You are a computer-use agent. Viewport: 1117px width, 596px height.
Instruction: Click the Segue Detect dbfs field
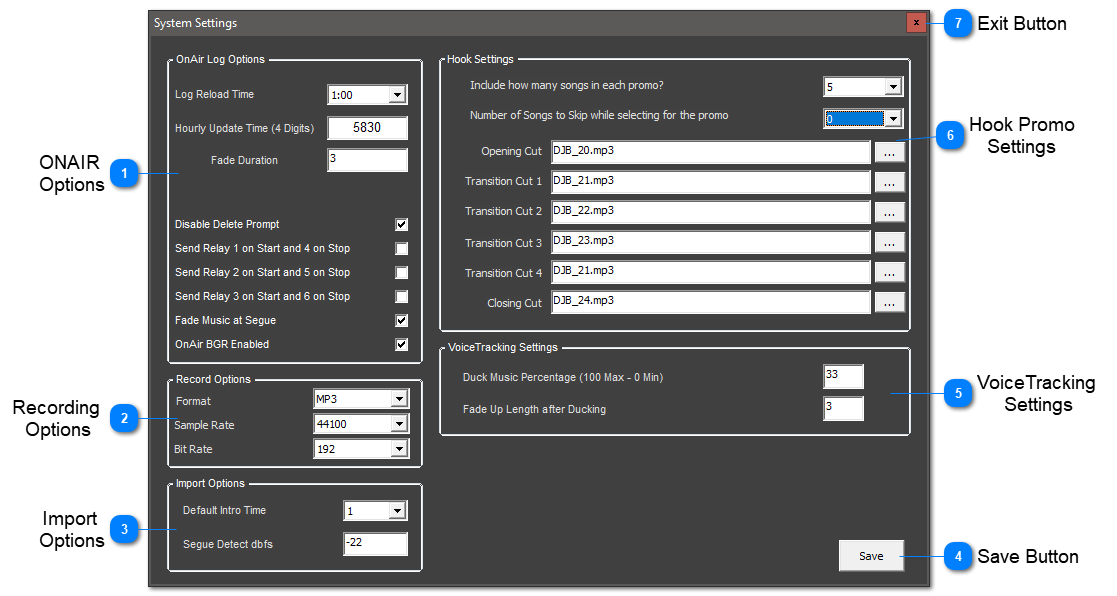(x=375, y=544)
